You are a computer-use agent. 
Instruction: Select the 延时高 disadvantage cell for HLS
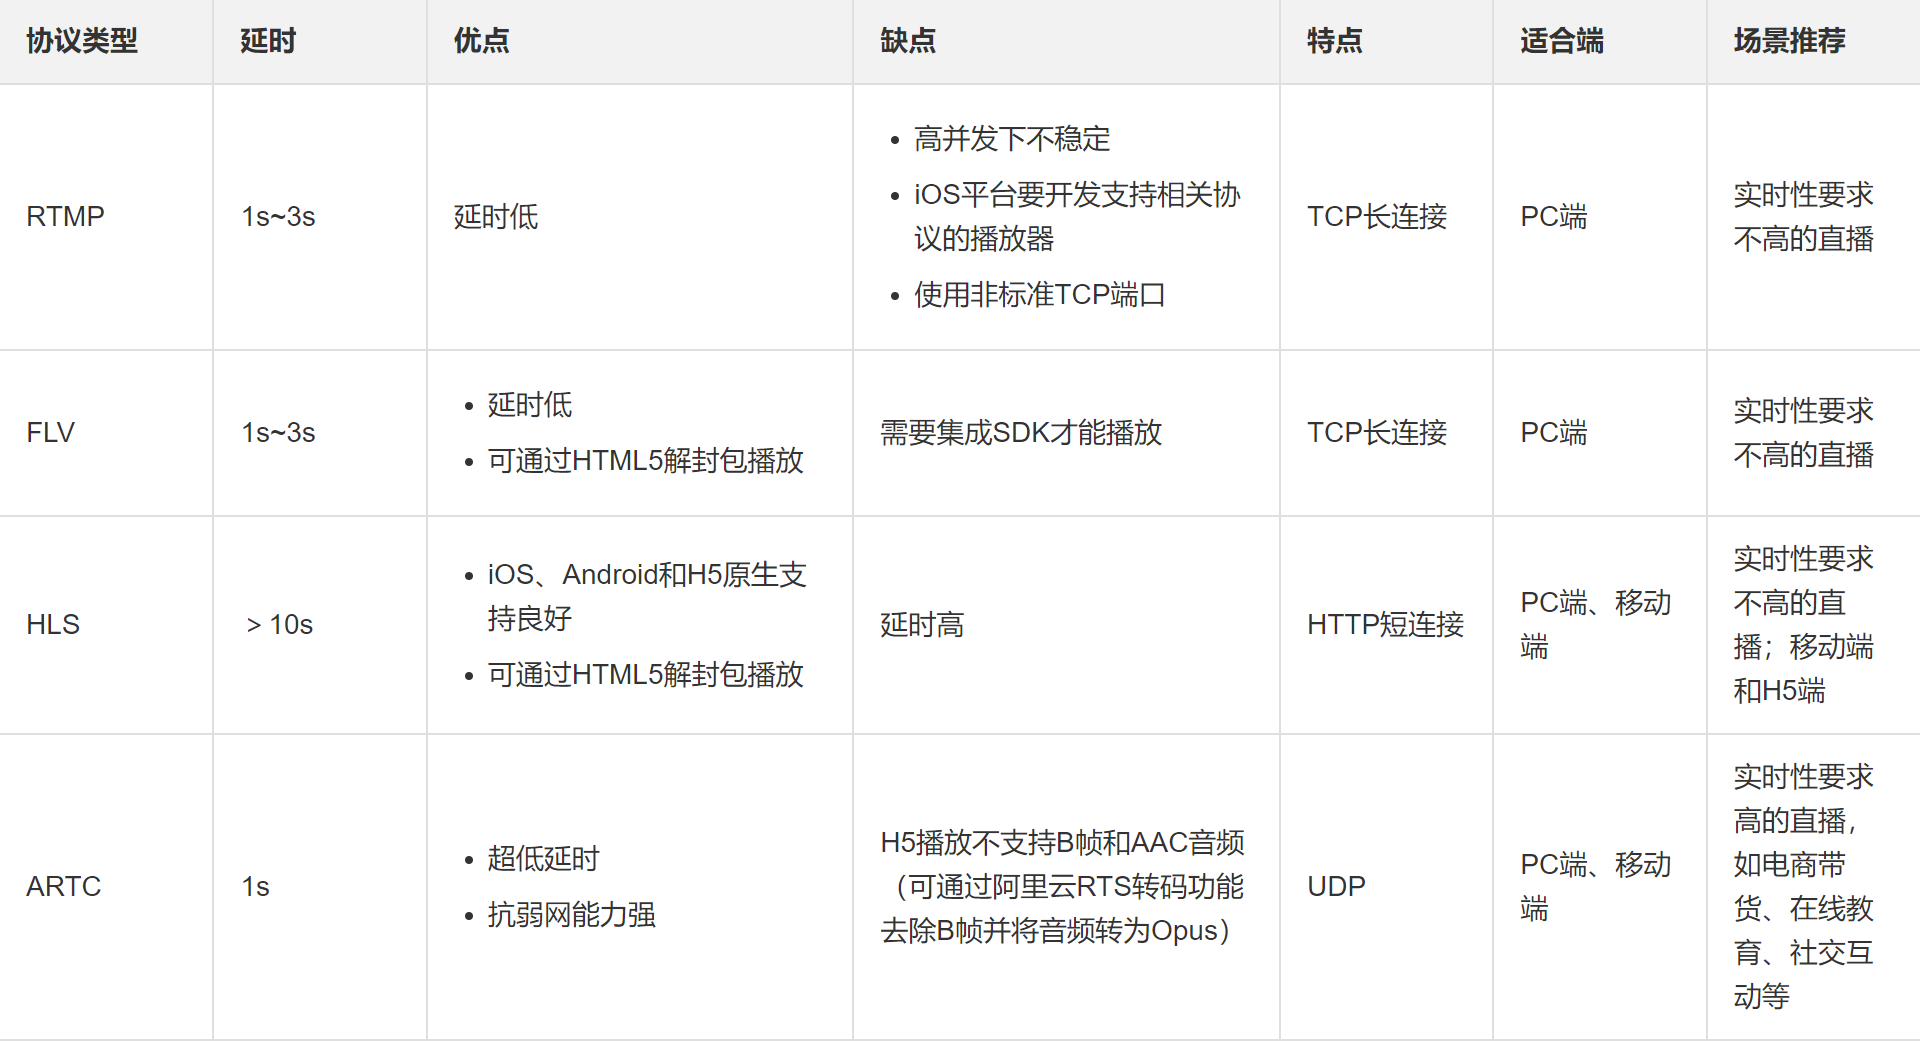(x=922, y=624)
